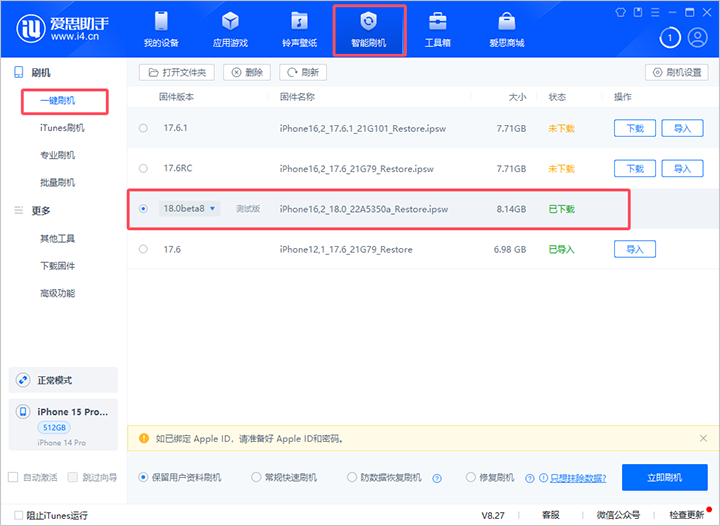Expand the 18.0beta8 version dropdown

(x=212, y=208)
